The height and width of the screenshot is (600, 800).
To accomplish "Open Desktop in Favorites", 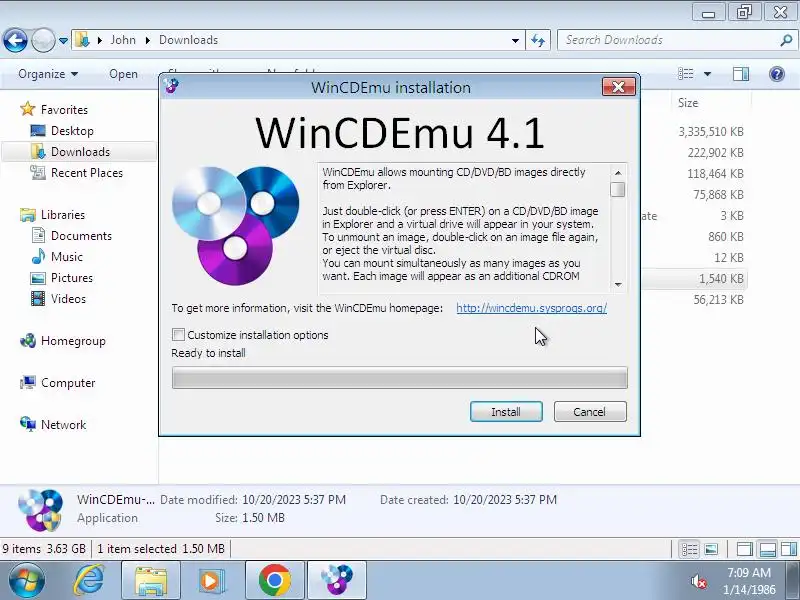I will pyautogui.click(x=72, y=131).
